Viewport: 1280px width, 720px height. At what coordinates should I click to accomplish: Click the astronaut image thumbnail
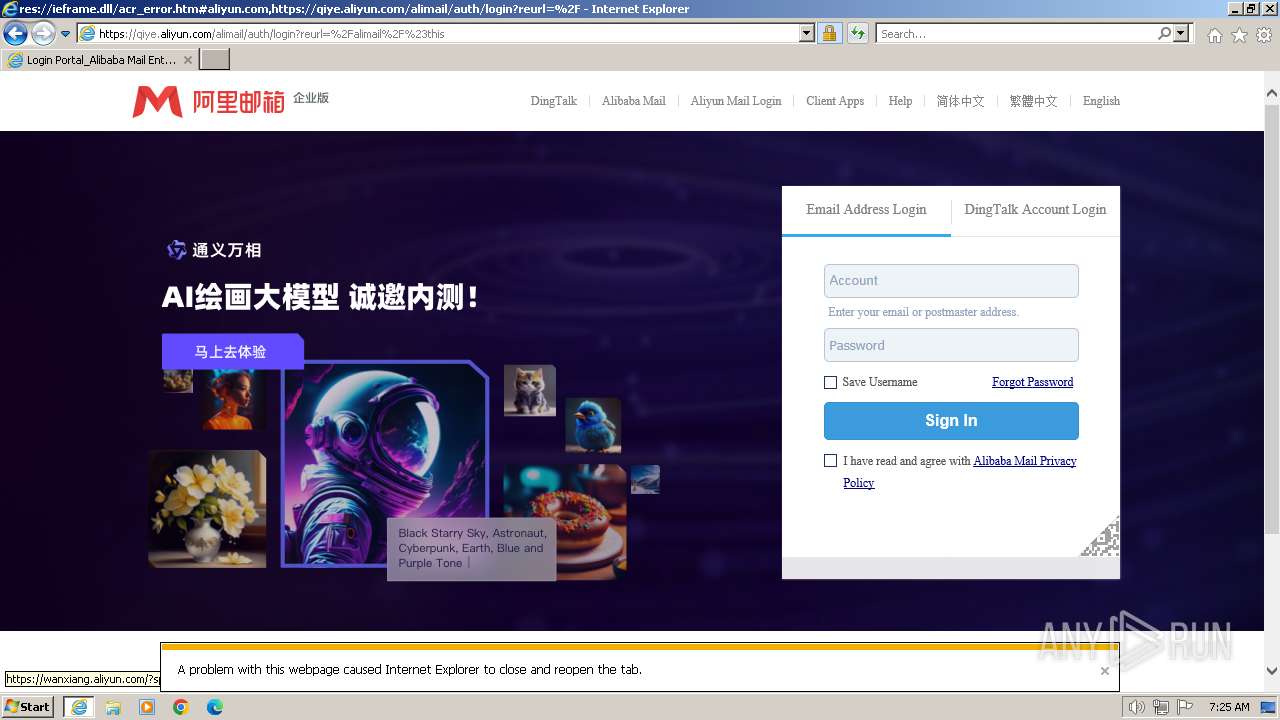point(385,463)
